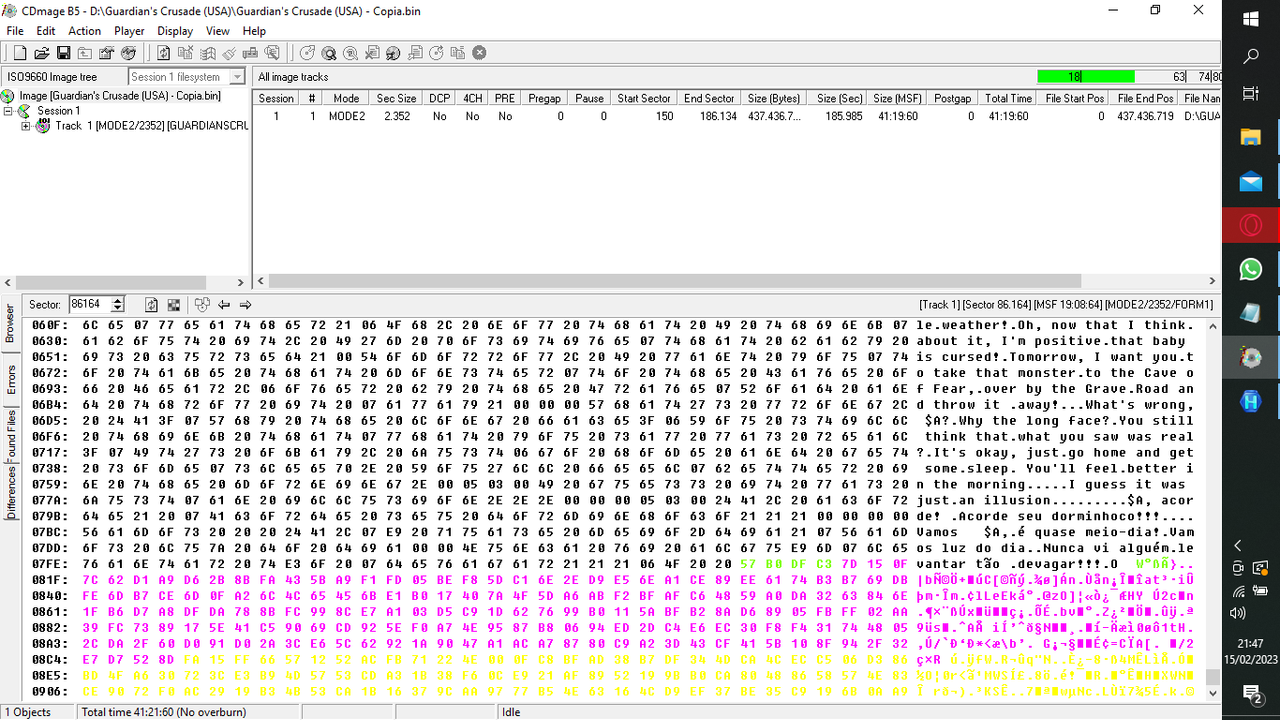Open the Session 1 filesystem dropdown
Image resolution: width=1280 pixels, height=720 pixels.
point(237,77)
